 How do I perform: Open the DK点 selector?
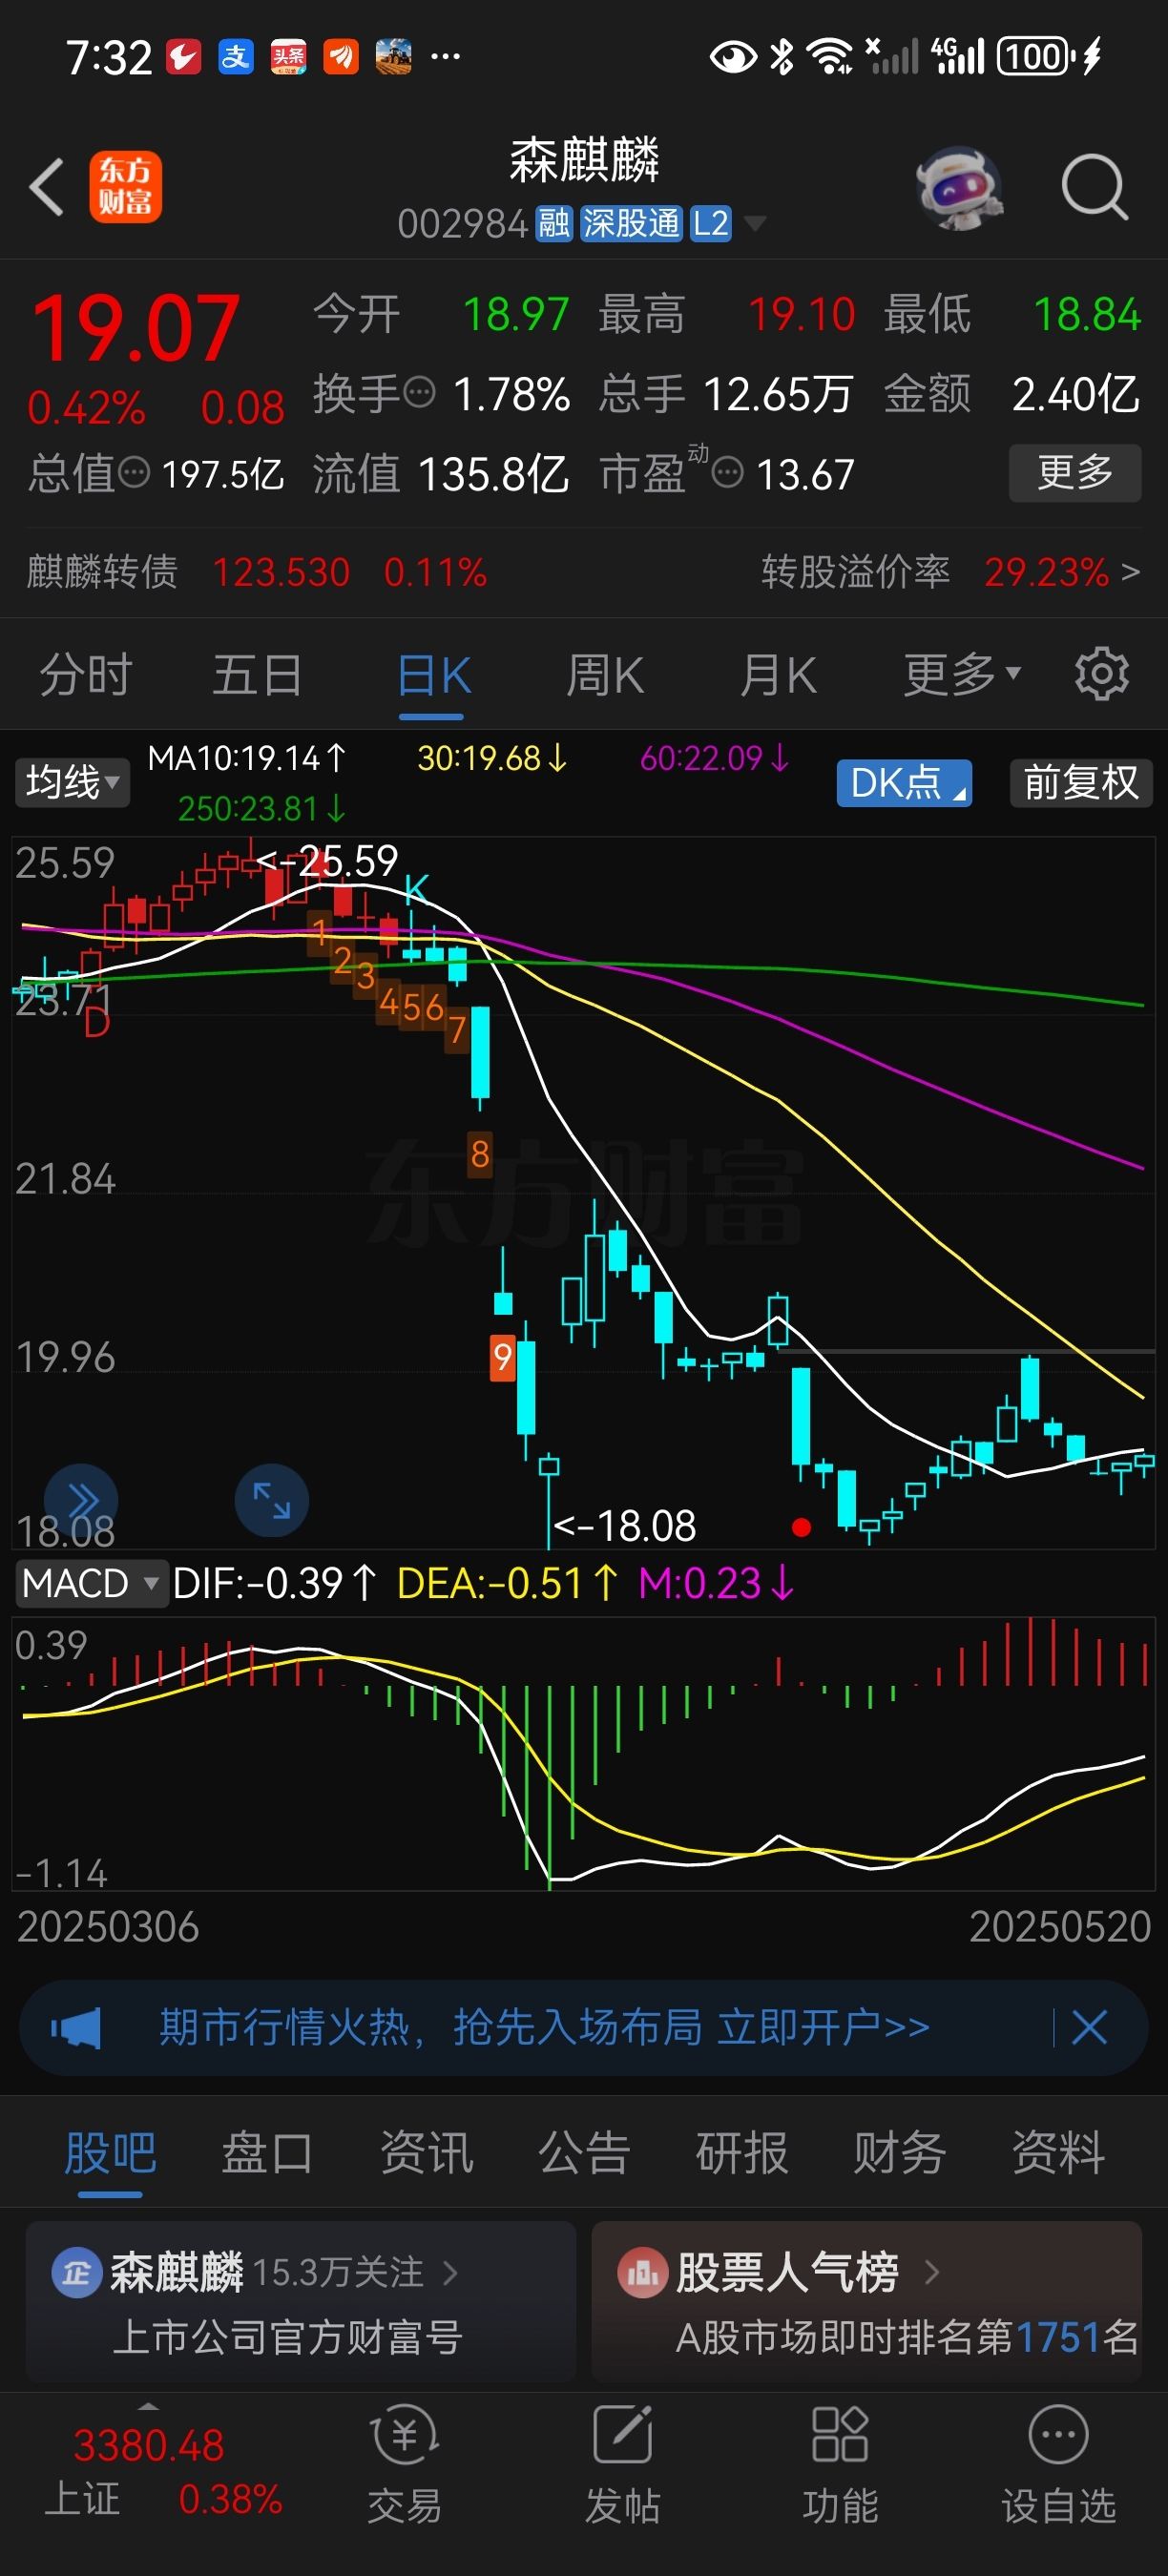coord(904,782)
